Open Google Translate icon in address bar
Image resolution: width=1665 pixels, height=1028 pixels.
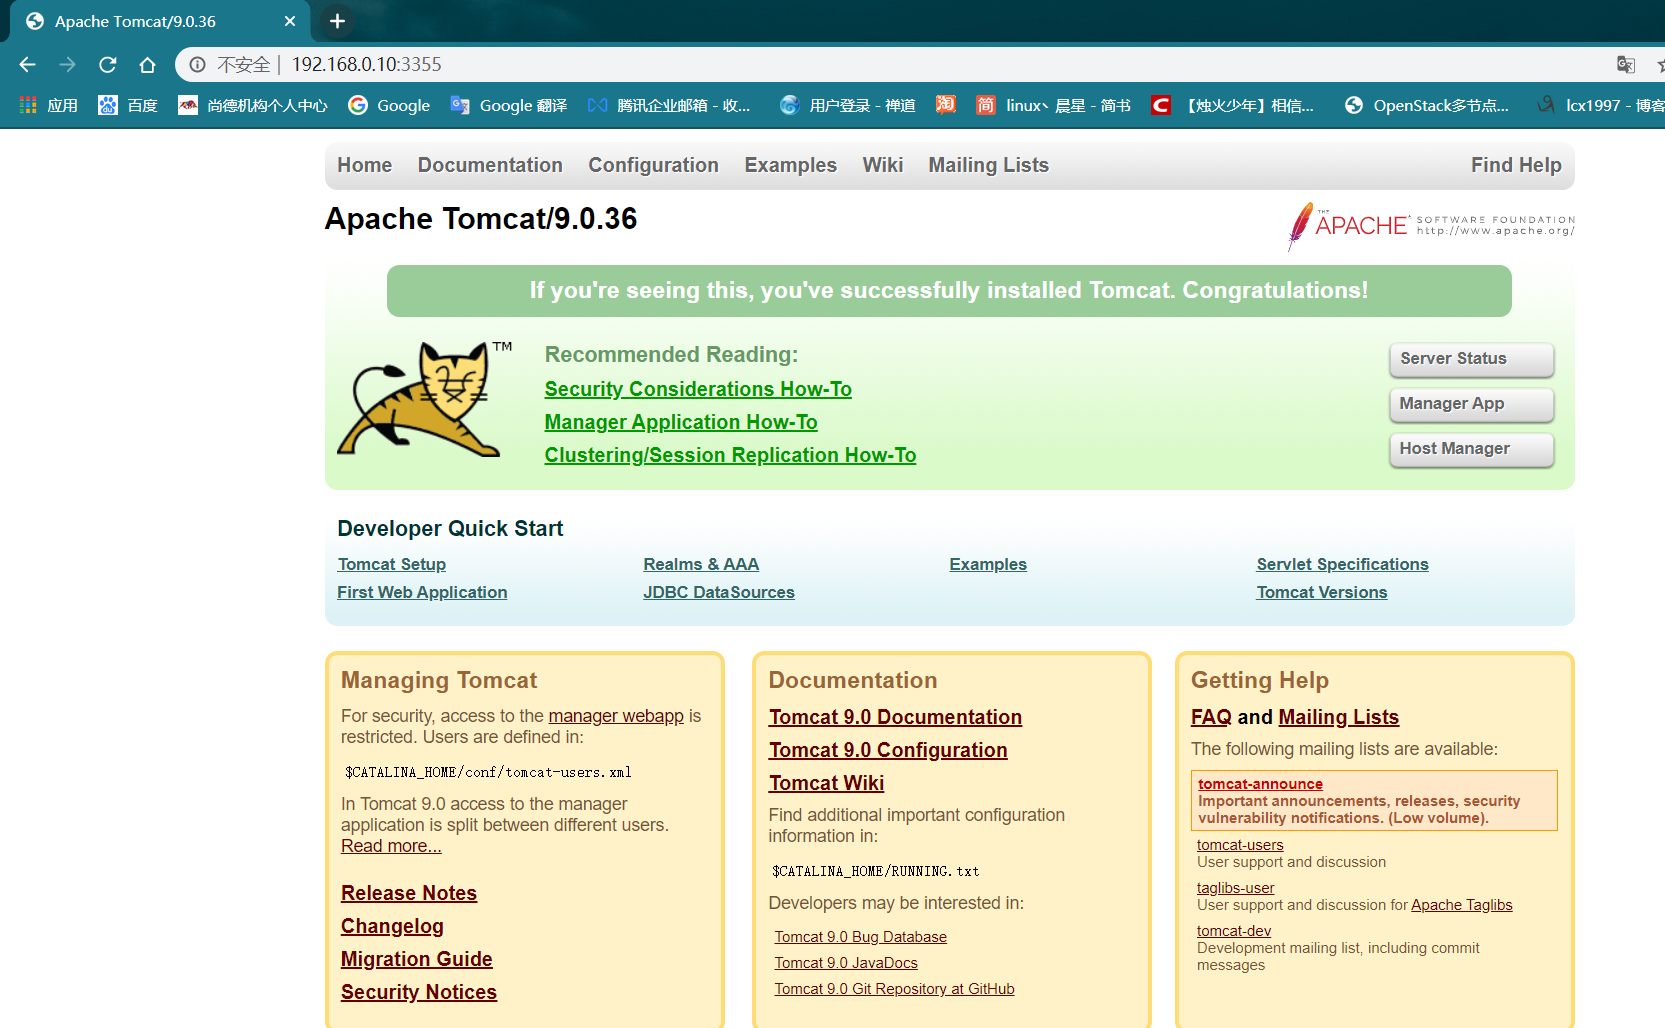[1626, 65]
